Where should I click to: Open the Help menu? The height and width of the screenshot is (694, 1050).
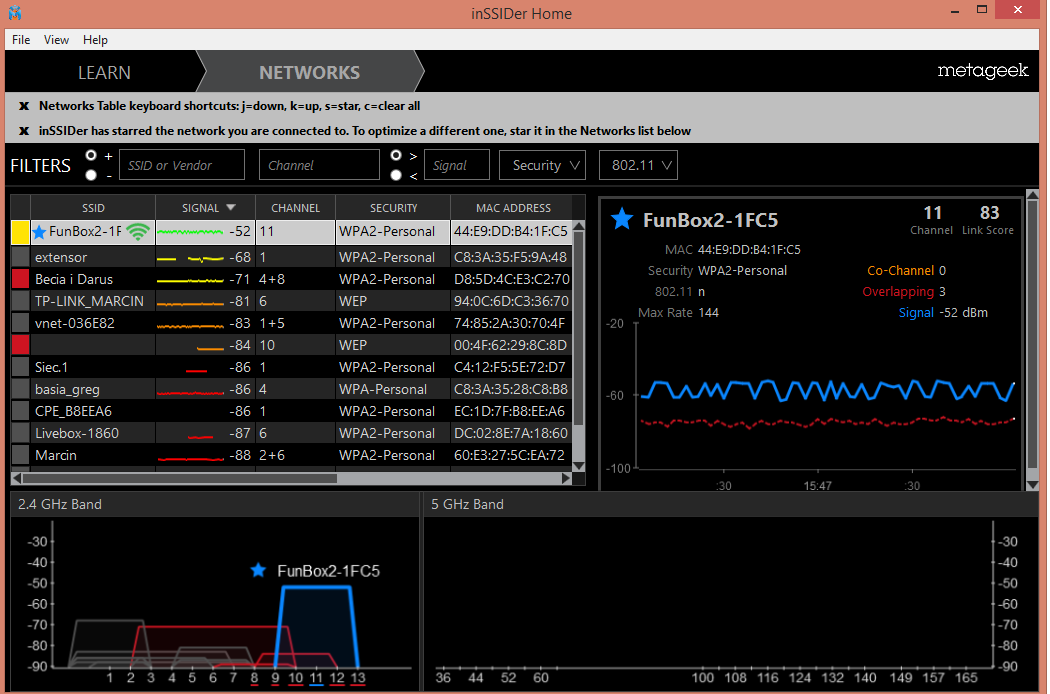click(95, 40)
